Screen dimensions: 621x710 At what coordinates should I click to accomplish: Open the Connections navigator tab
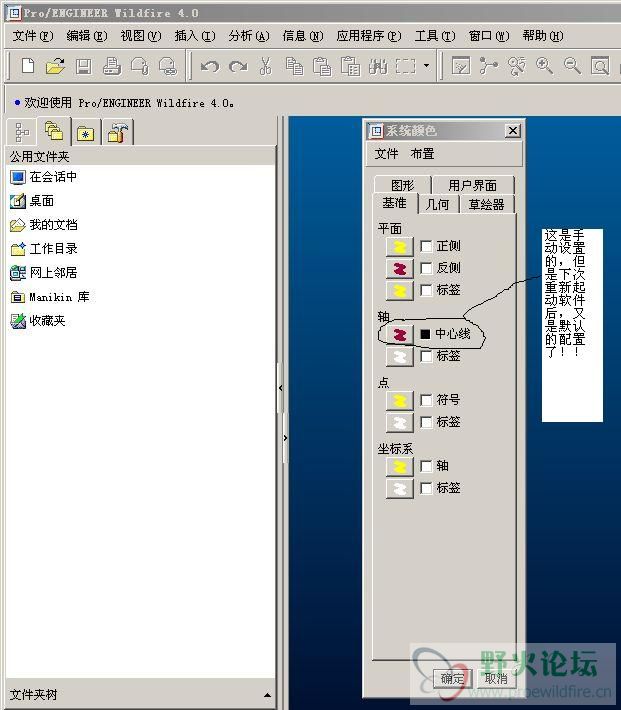117,132
